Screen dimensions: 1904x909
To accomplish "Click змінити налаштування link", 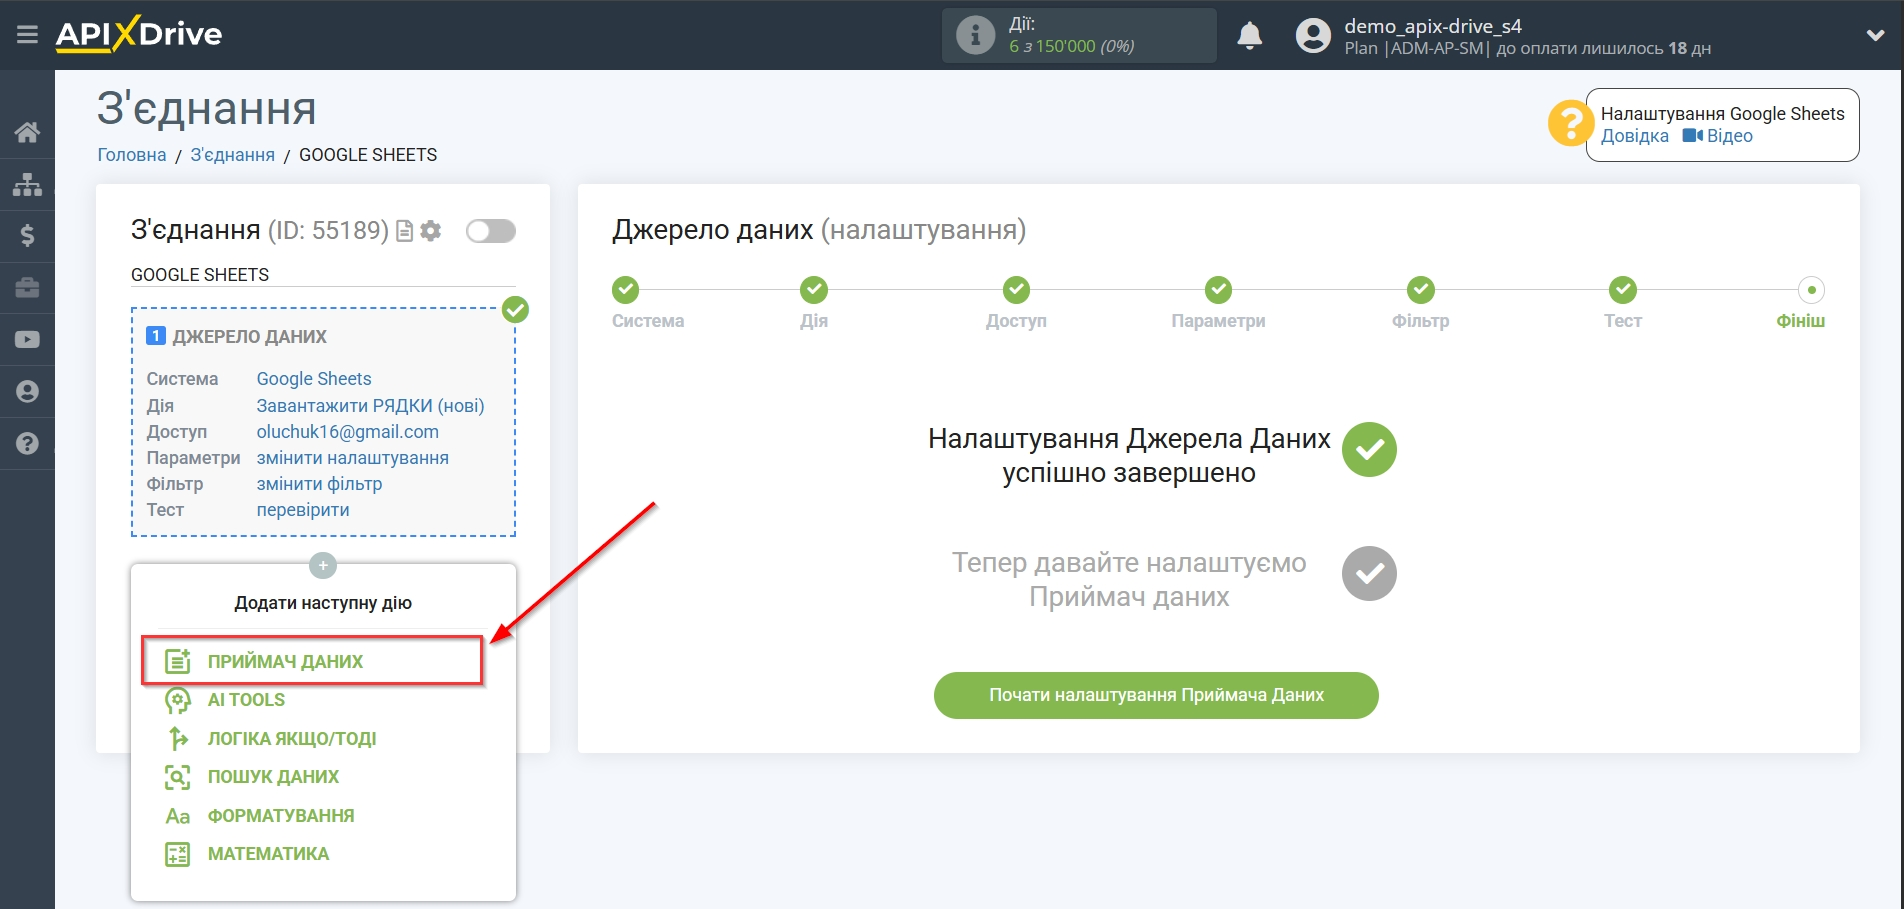I will tap(352, 458).
